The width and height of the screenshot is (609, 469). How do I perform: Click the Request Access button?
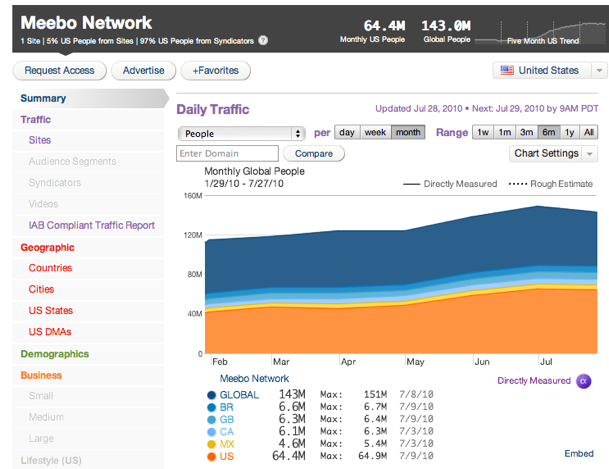coord(59,71)
